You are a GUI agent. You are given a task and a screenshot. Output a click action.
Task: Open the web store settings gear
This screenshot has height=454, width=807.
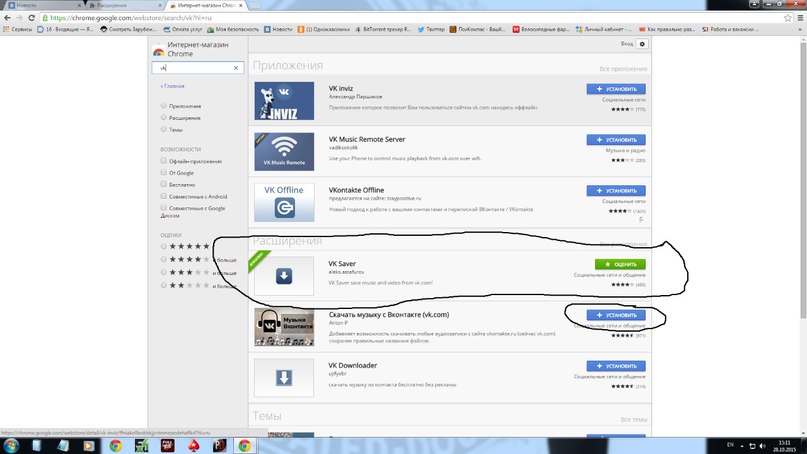click(642, 44)
